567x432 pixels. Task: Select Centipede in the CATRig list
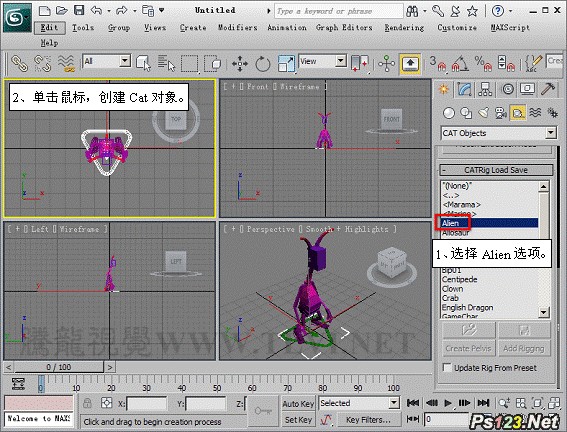459,279
